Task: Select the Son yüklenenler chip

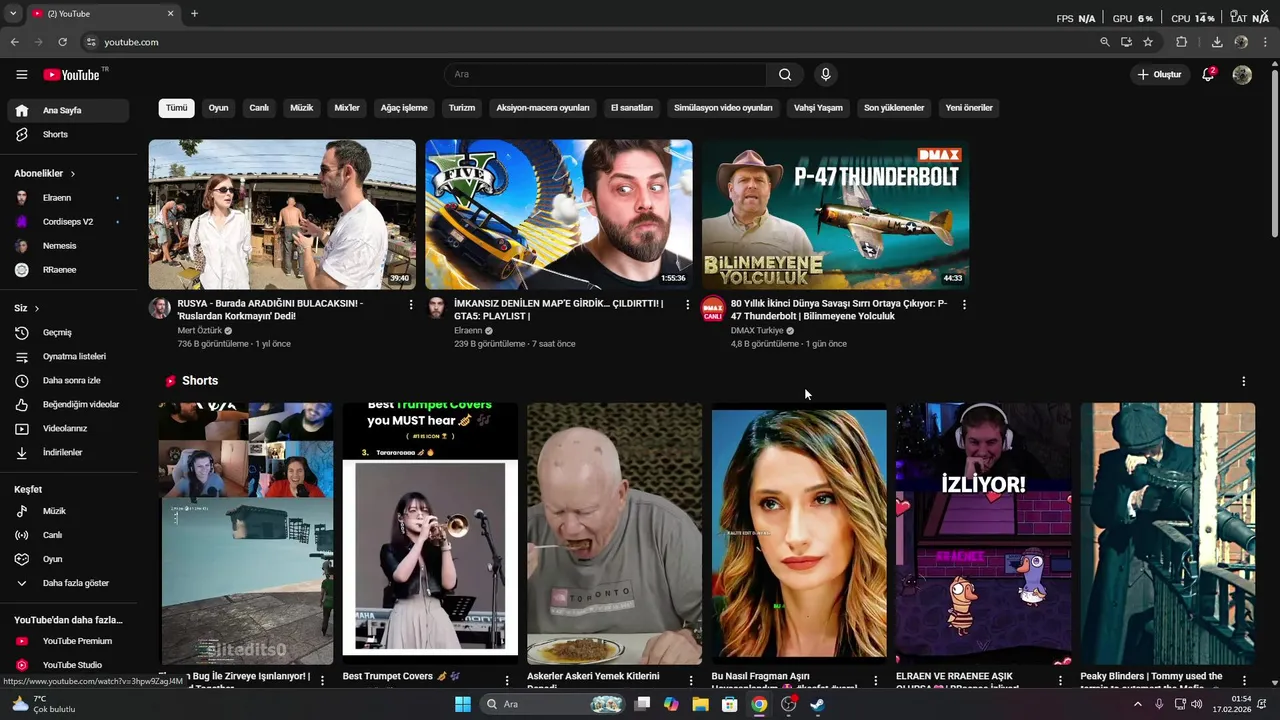Action: coord(894,108)
